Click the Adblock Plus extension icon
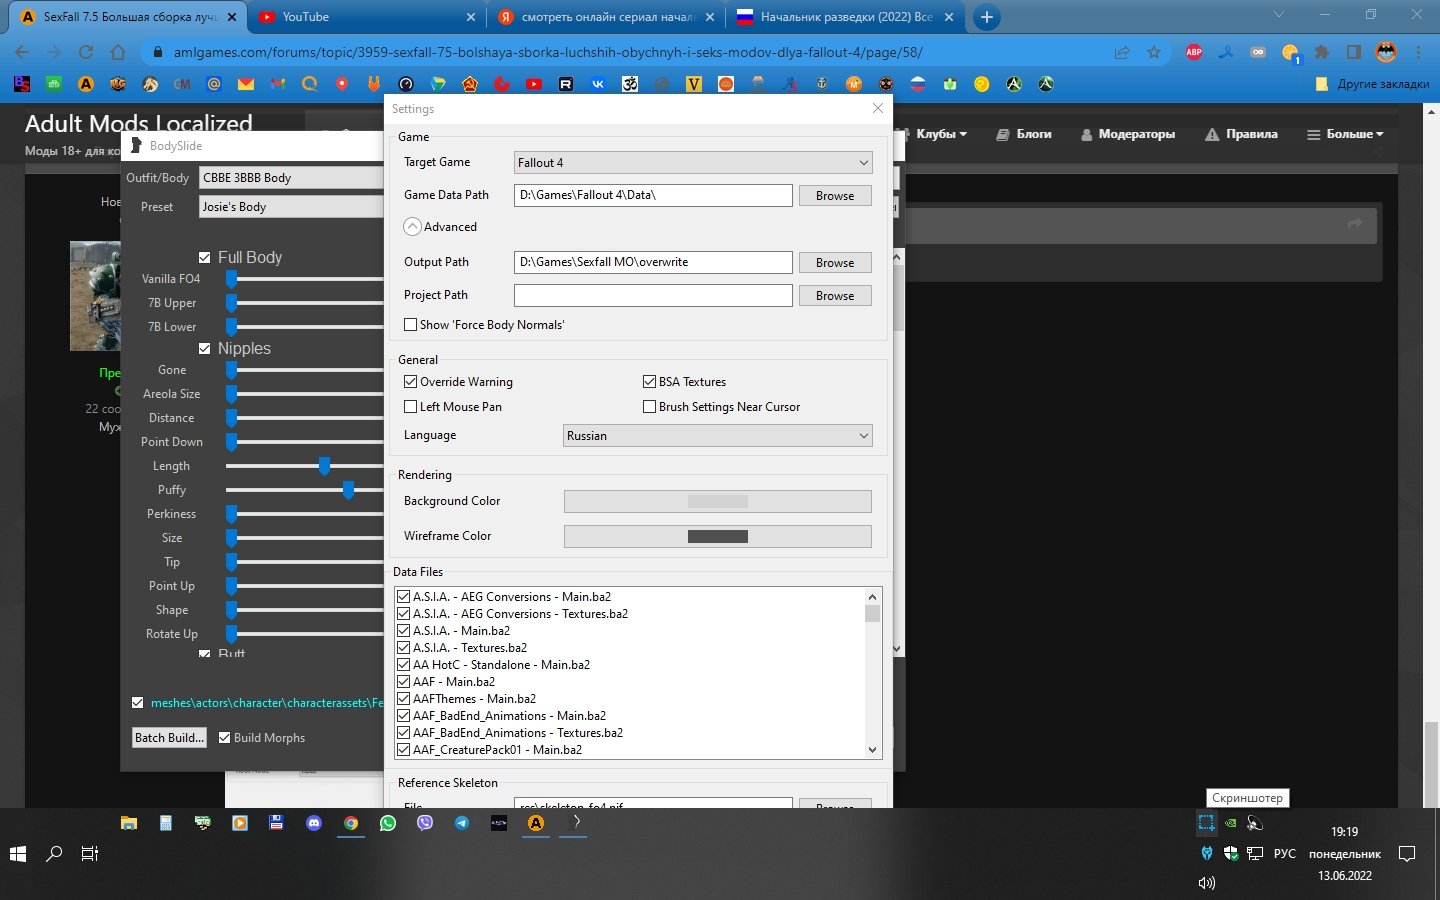 pos(1193,52)
